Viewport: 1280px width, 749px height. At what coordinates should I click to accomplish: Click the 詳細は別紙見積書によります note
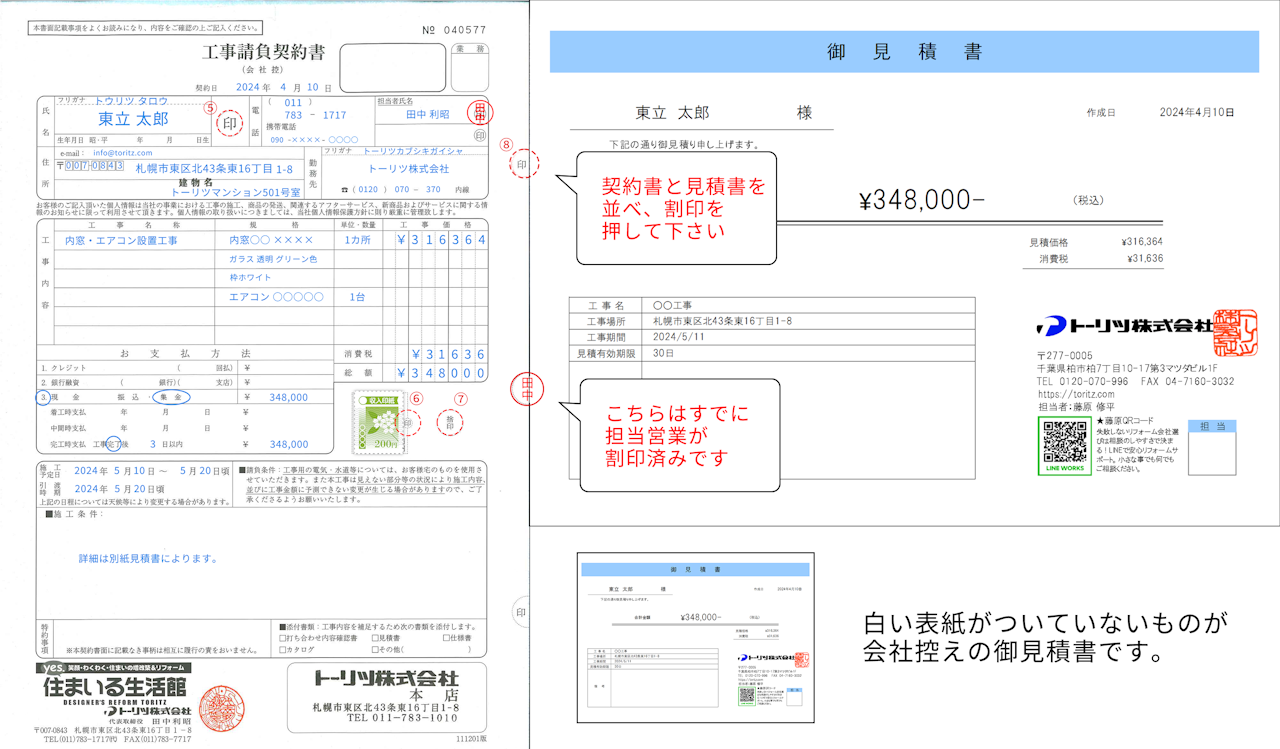point(148,559)
